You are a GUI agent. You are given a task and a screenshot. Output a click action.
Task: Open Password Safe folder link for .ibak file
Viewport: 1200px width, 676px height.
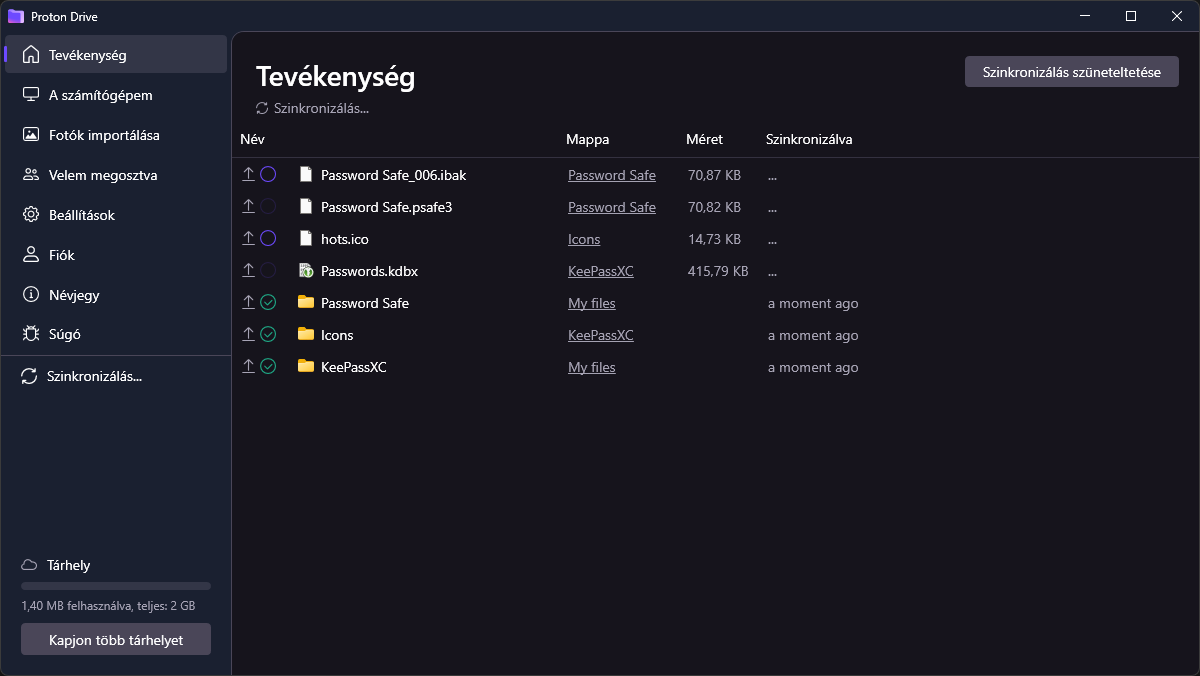[612, 175]
